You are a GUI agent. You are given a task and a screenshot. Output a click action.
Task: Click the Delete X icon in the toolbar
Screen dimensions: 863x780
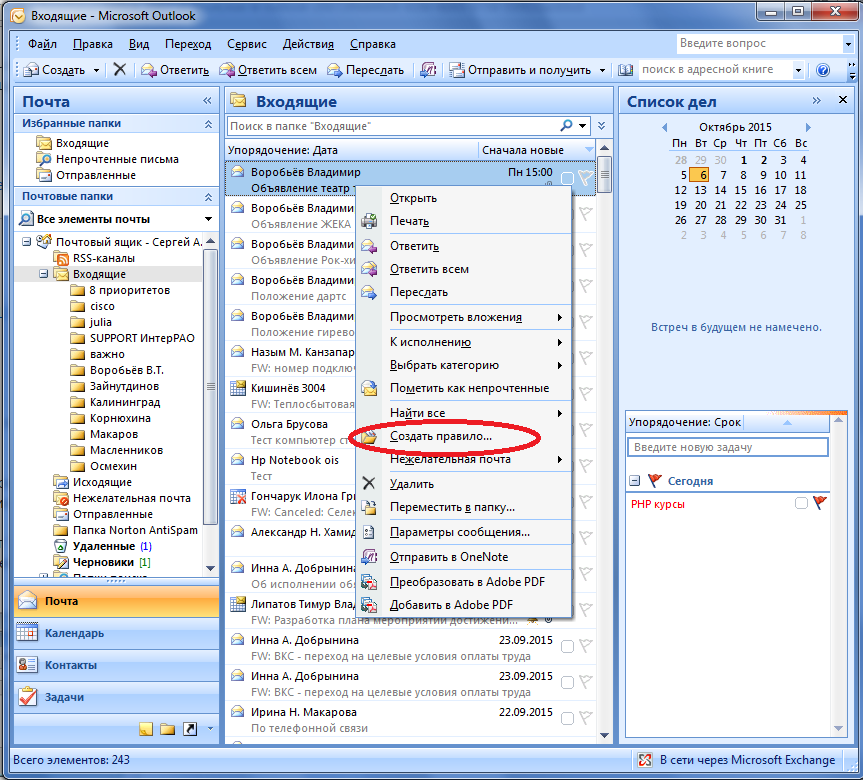[119, 69]
